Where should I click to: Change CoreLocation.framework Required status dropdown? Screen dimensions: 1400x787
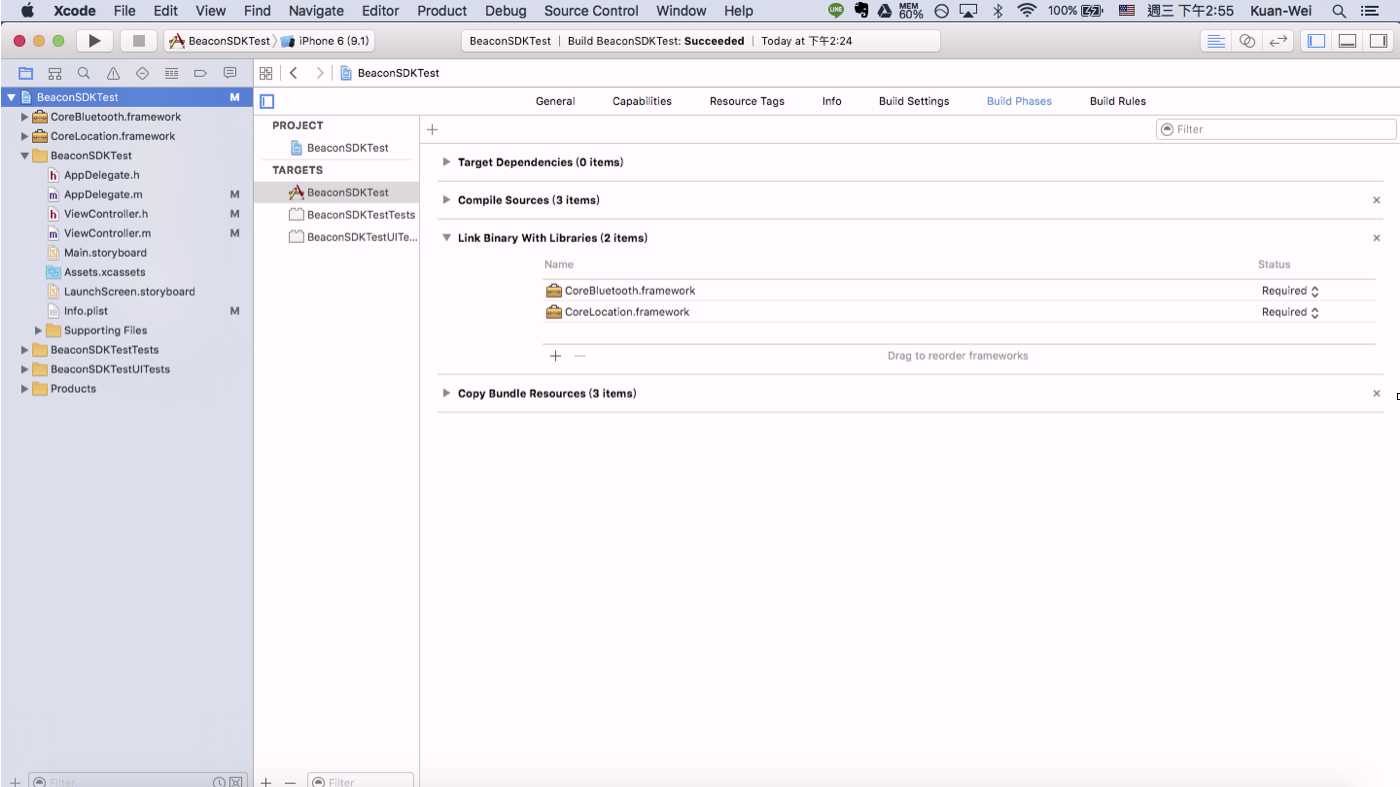click(1290, 312)
